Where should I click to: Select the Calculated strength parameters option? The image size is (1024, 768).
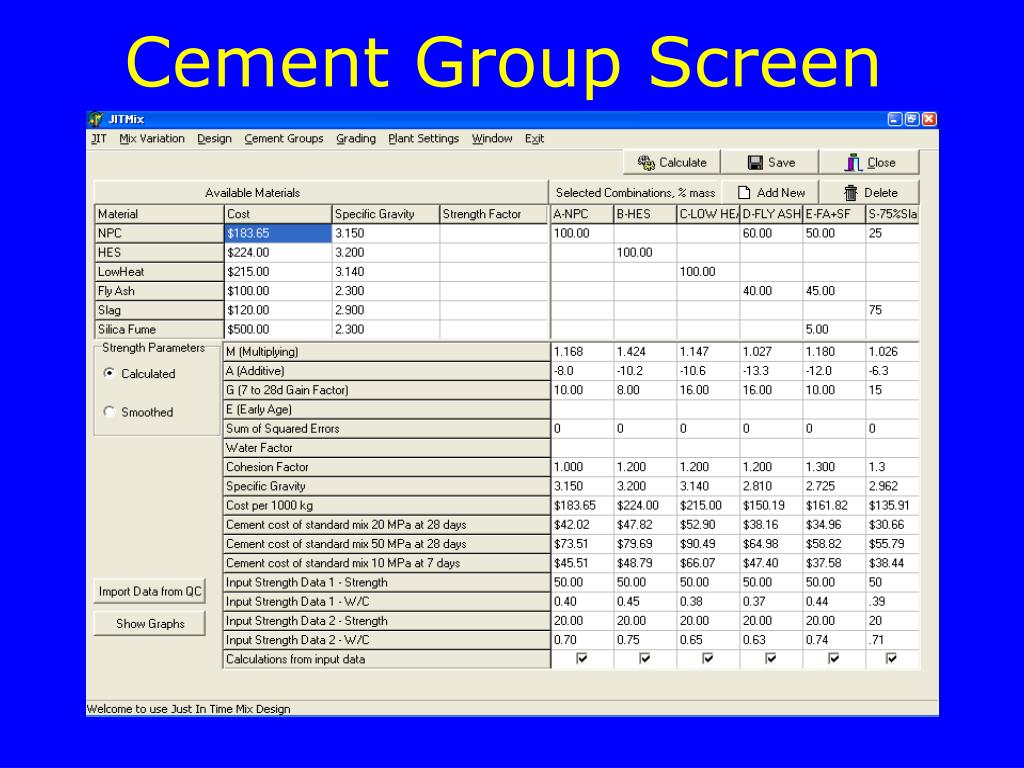coord(109,374)
